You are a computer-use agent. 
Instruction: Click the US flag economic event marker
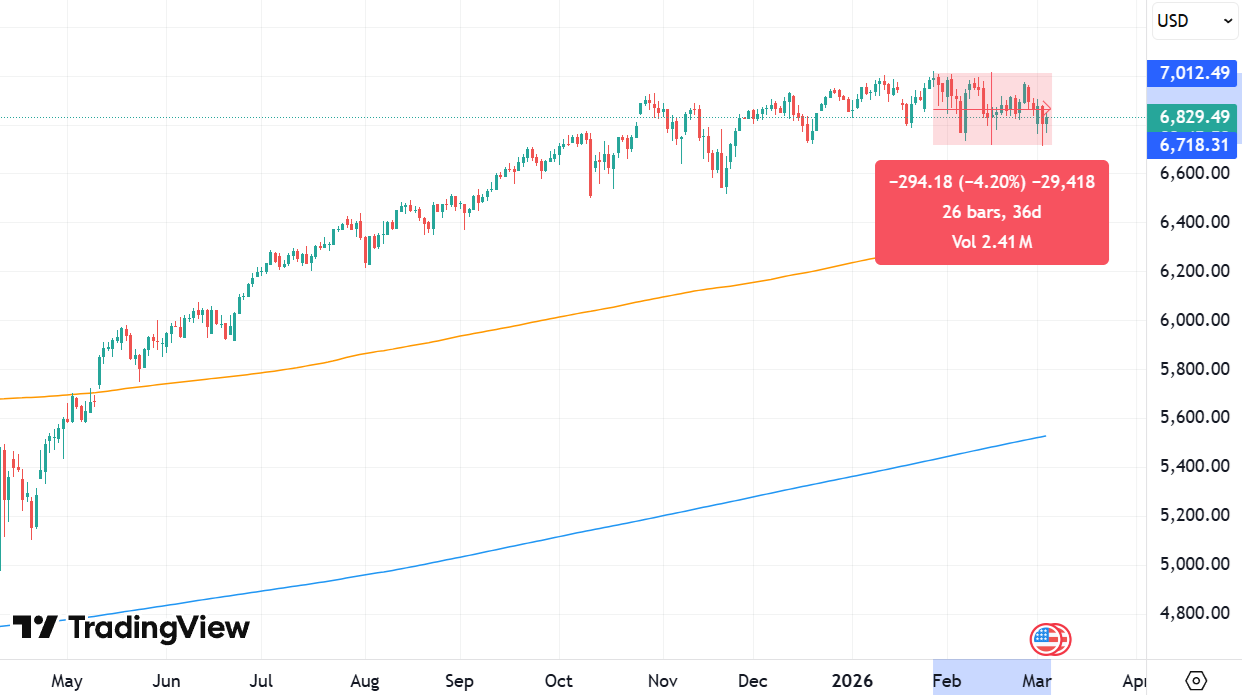pos(1045,638)
